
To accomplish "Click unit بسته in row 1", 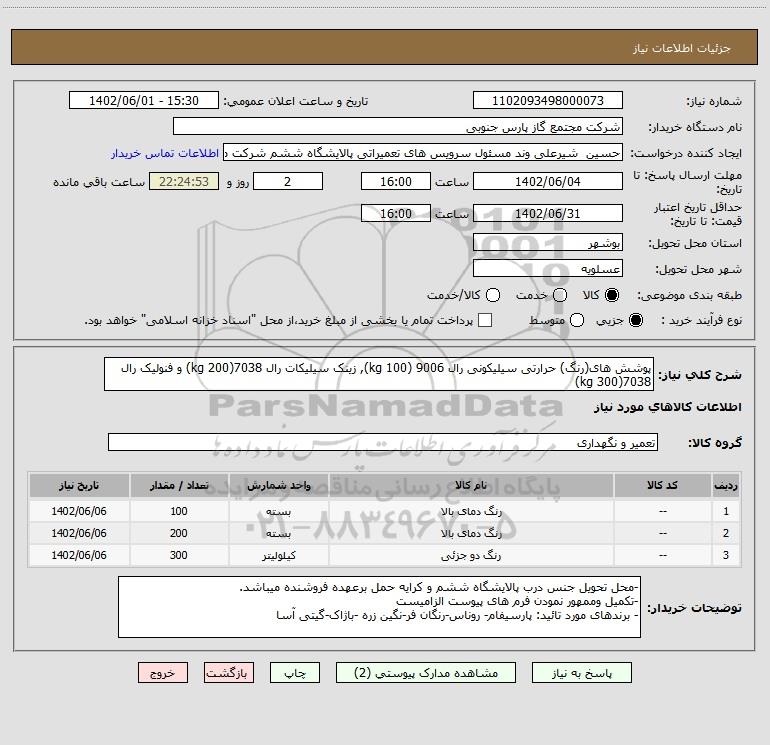I will click(278, 511).
